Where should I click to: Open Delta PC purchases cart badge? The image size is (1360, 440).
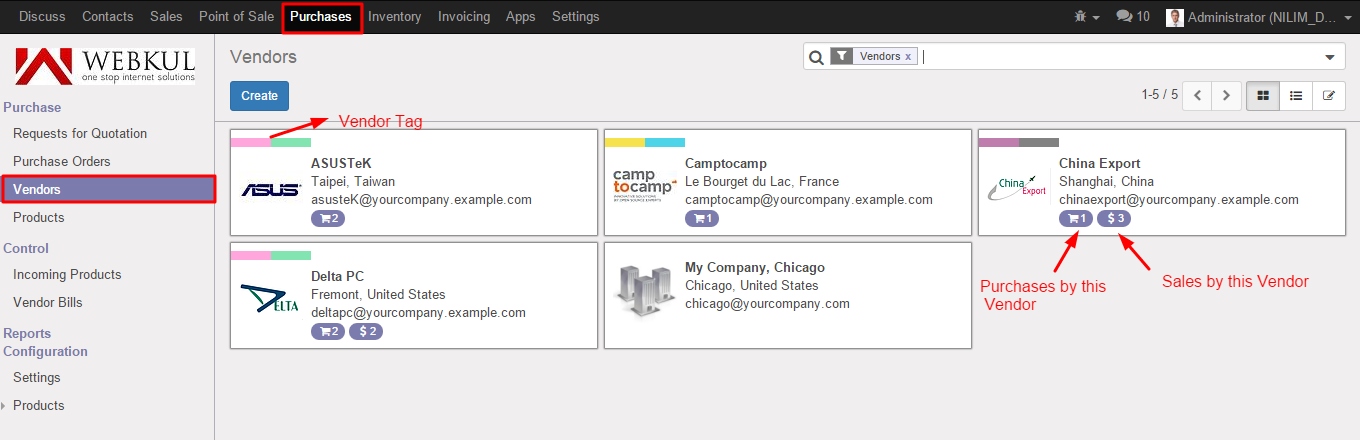coord(328,331)
